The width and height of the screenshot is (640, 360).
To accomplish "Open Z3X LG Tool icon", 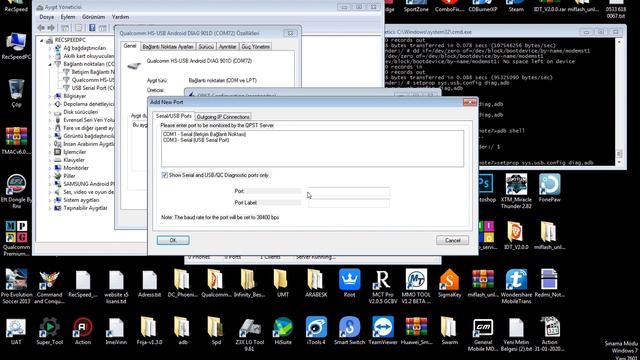I will point(249,333).
